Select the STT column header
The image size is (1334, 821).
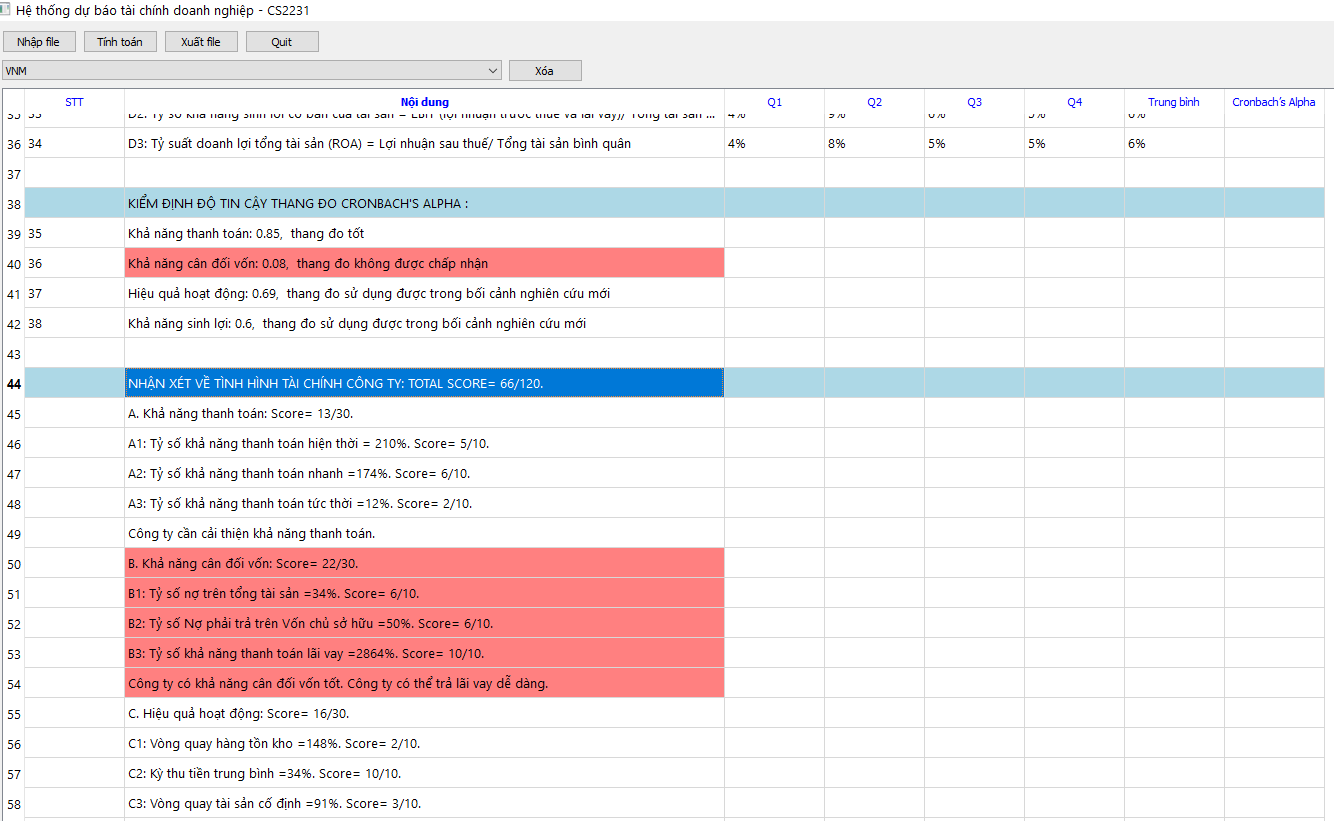tap(75, 102)
